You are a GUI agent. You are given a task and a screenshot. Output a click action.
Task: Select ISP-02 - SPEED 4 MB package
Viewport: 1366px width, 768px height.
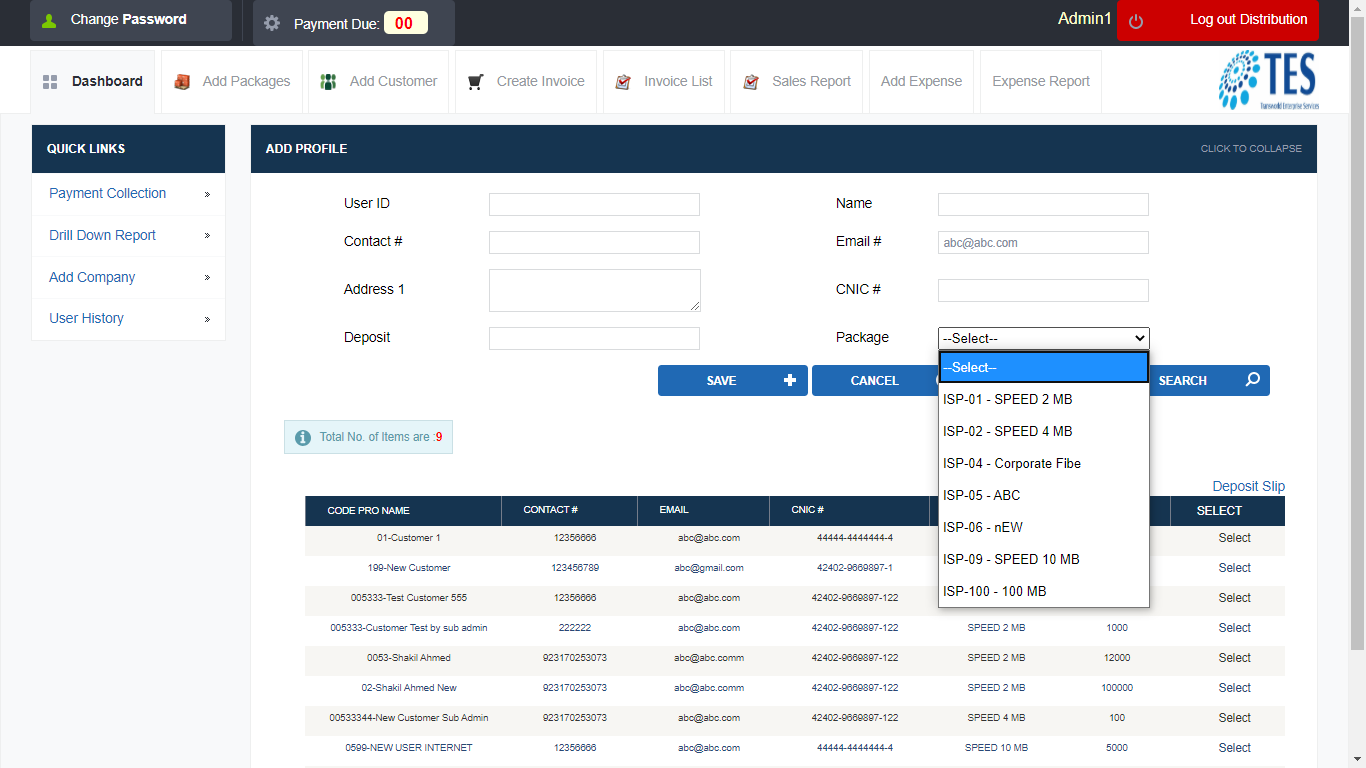pos(1043,431)
